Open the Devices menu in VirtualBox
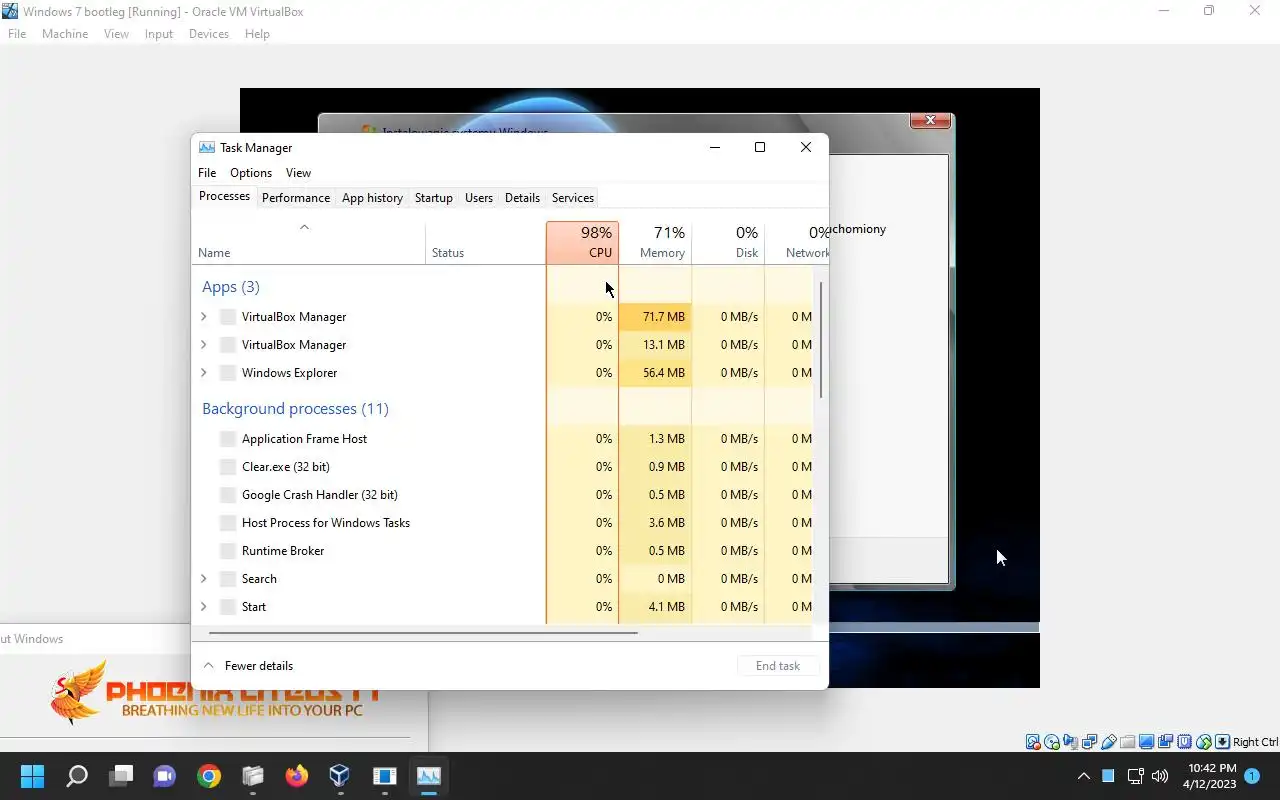Viewport: 1280px width, 800px height. tap(208, 34)
